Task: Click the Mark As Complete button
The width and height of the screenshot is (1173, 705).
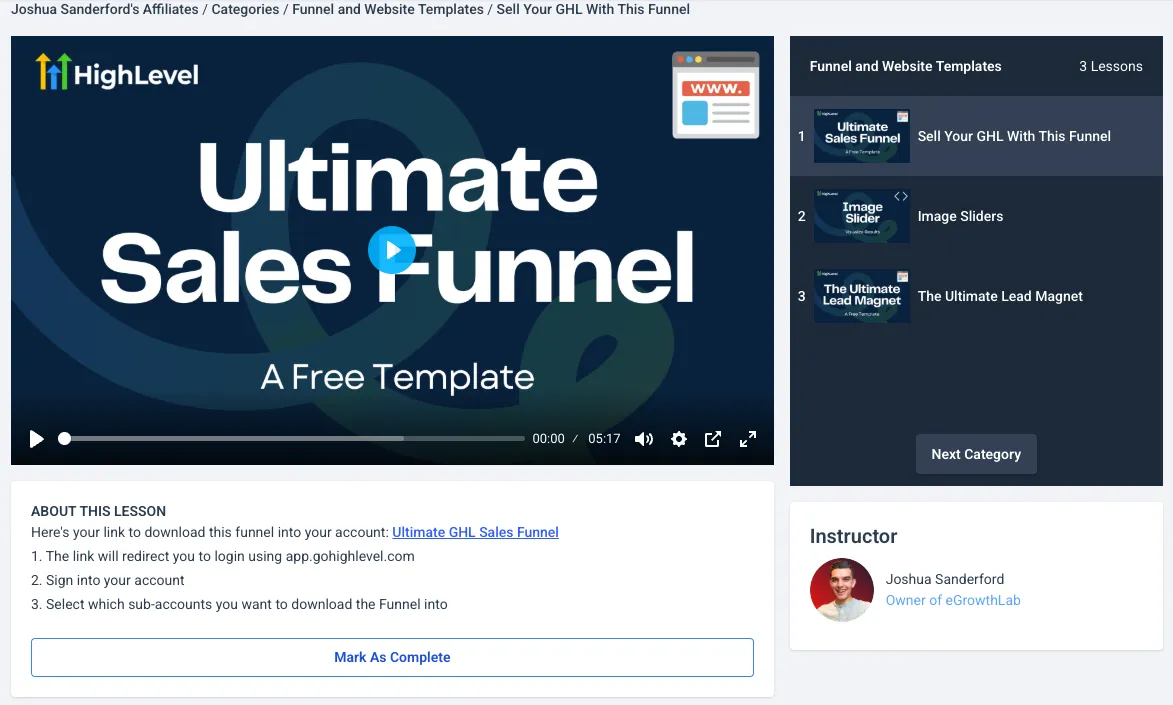Action: [392, 657]
